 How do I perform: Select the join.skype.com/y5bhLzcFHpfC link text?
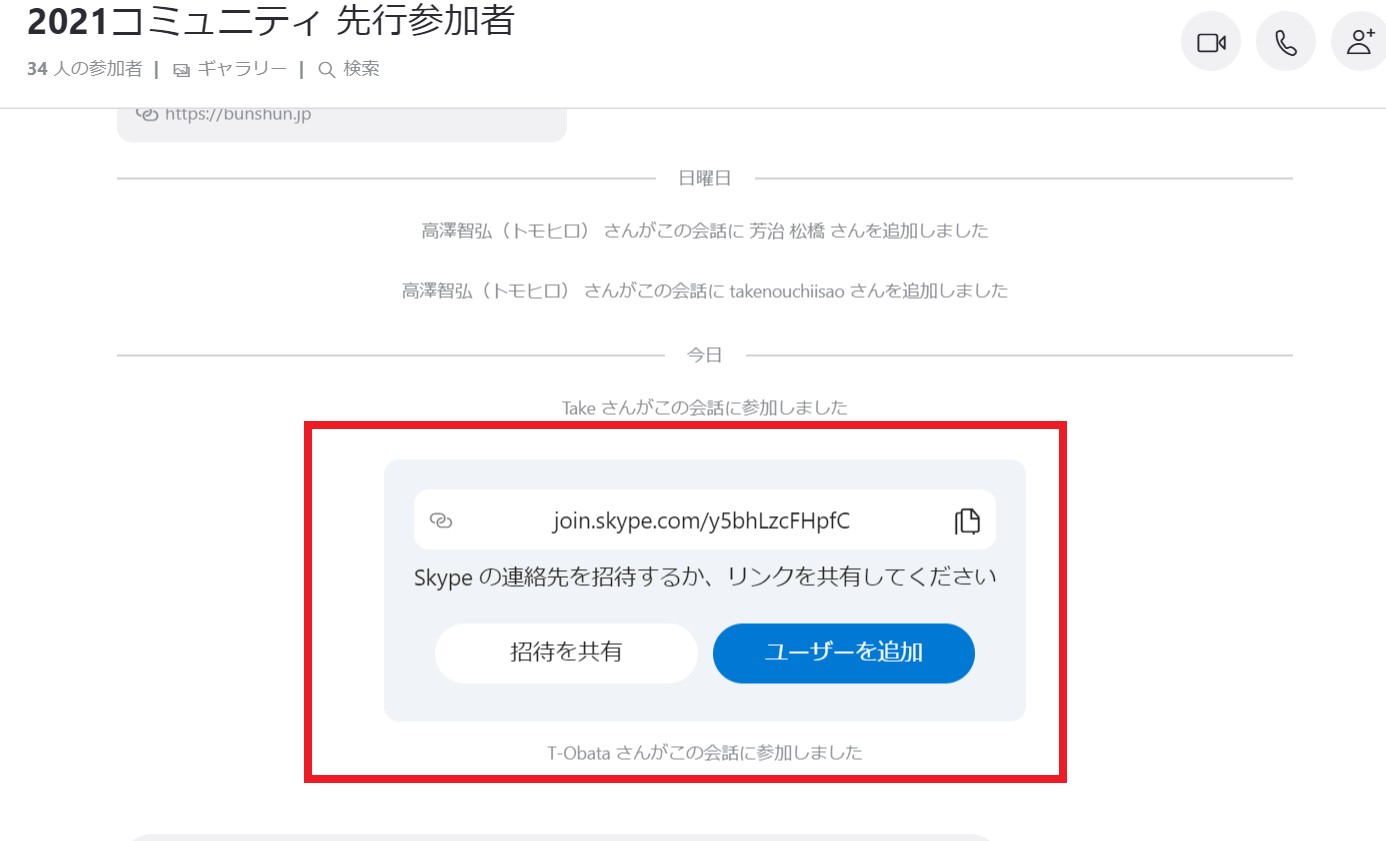tap(702, 520)
